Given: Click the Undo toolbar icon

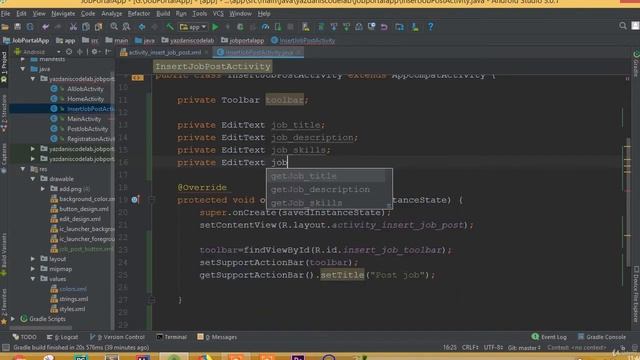Looking at the screenshot, I should [x=45, y=27].
